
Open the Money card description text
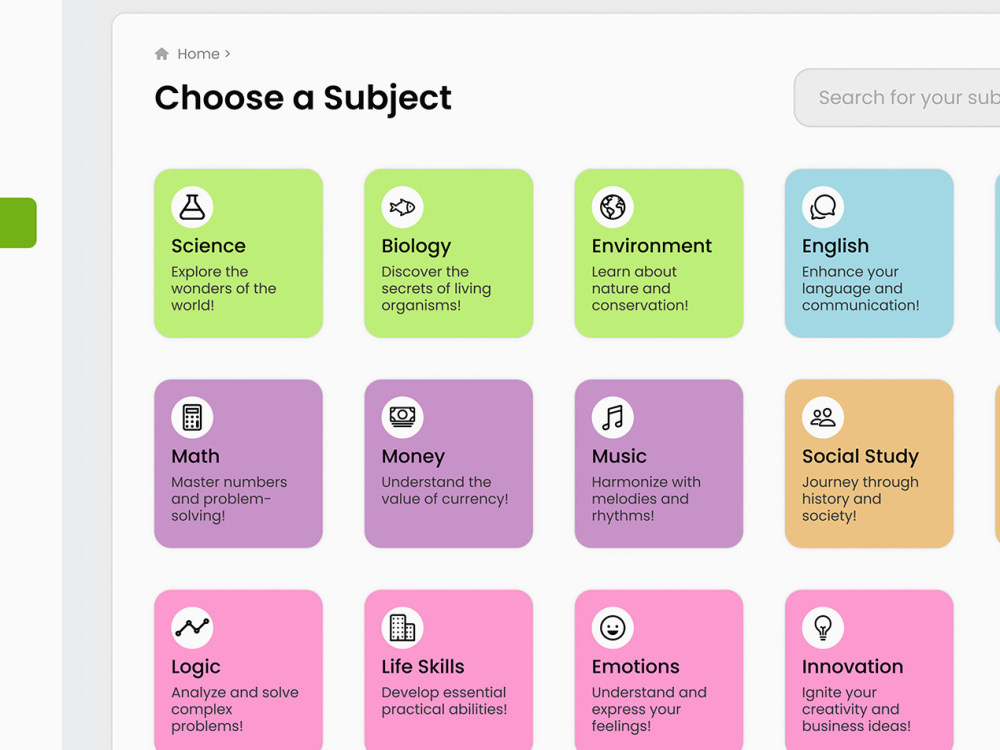(445, 490)
